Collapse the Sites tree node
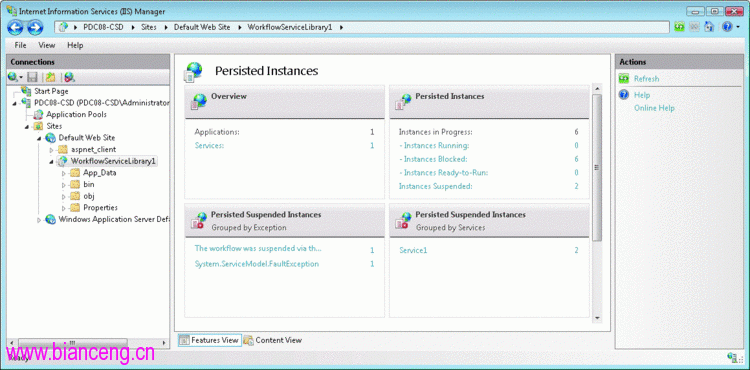This screenshot has width=750, height=370. tap(27, 127)
